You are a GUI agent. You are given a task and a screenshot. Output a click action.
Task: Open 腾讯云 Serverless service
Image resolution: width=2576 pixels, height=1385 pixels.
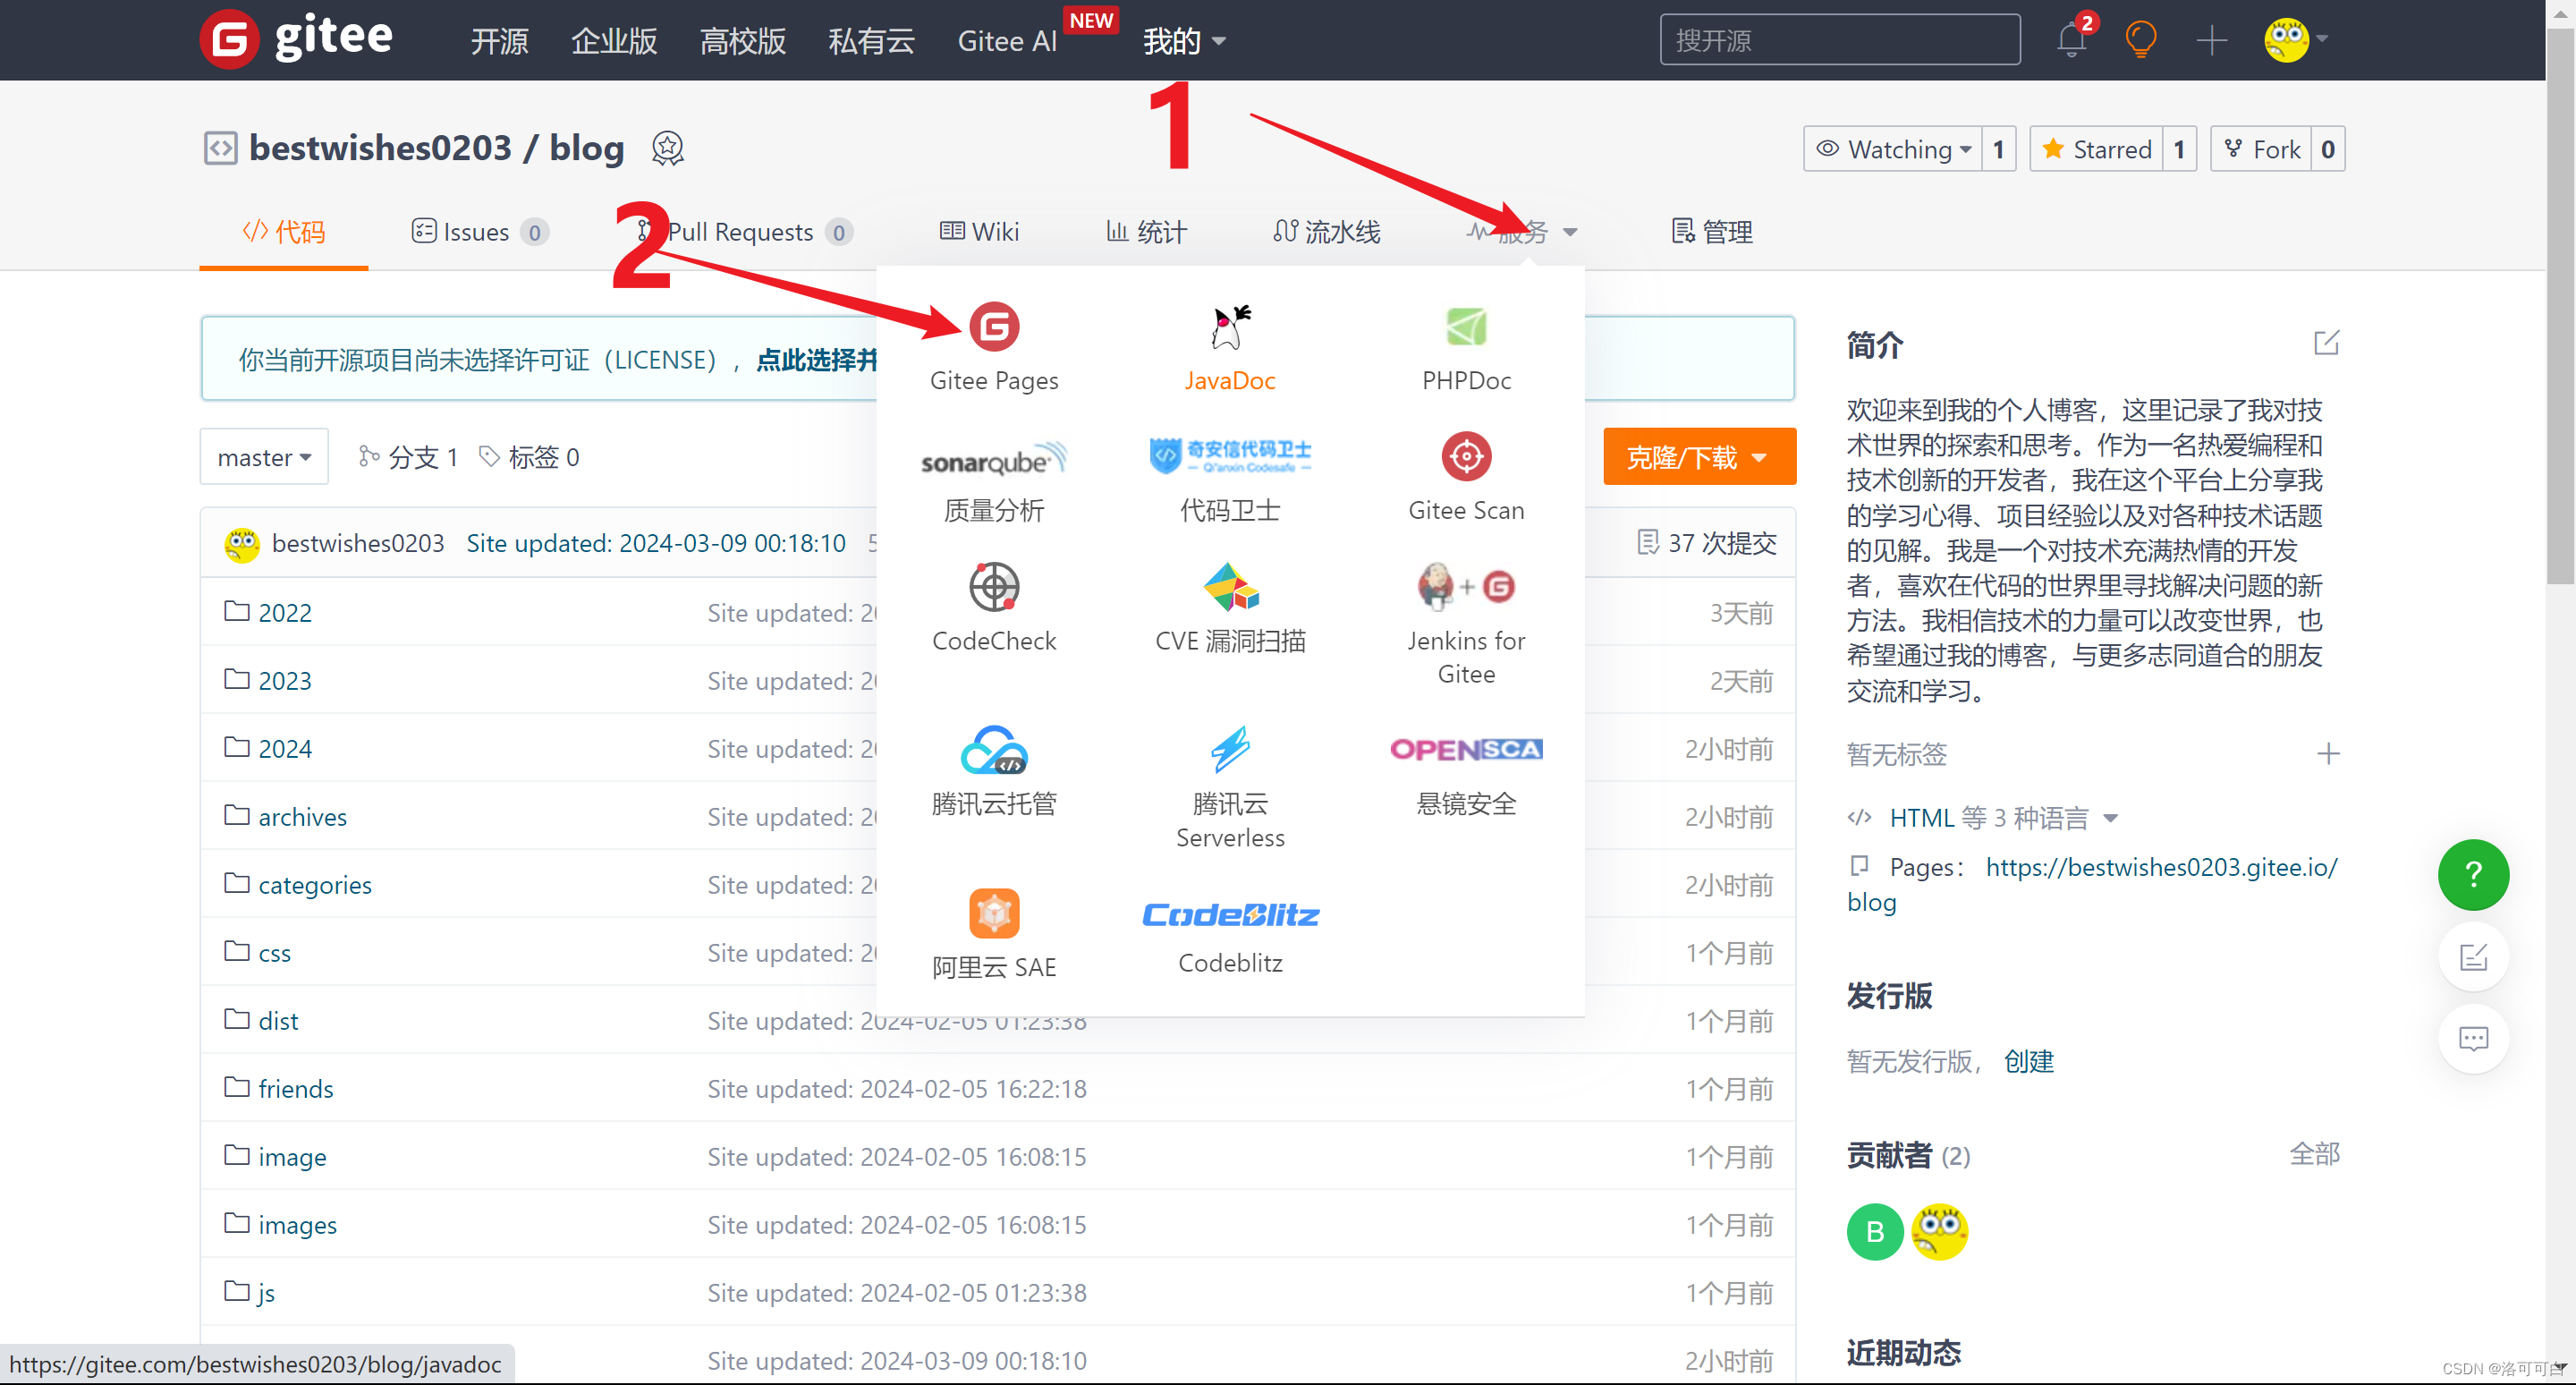tap(1229, 787)
